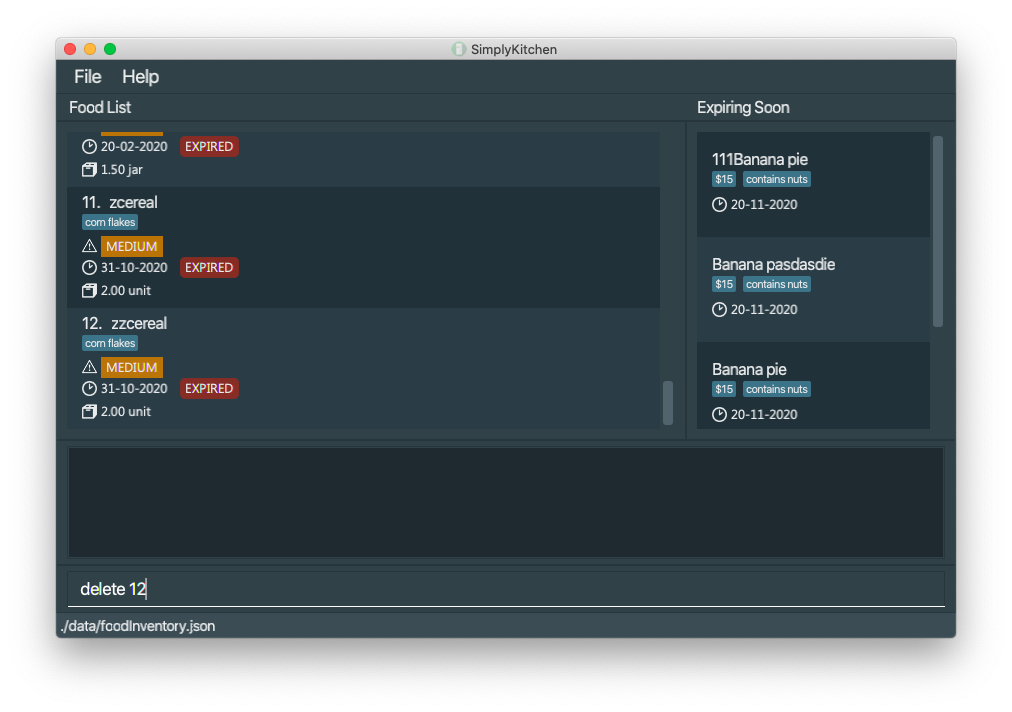Click the 20-11-2020 date under Banana pasdasdie

(764, 310)
